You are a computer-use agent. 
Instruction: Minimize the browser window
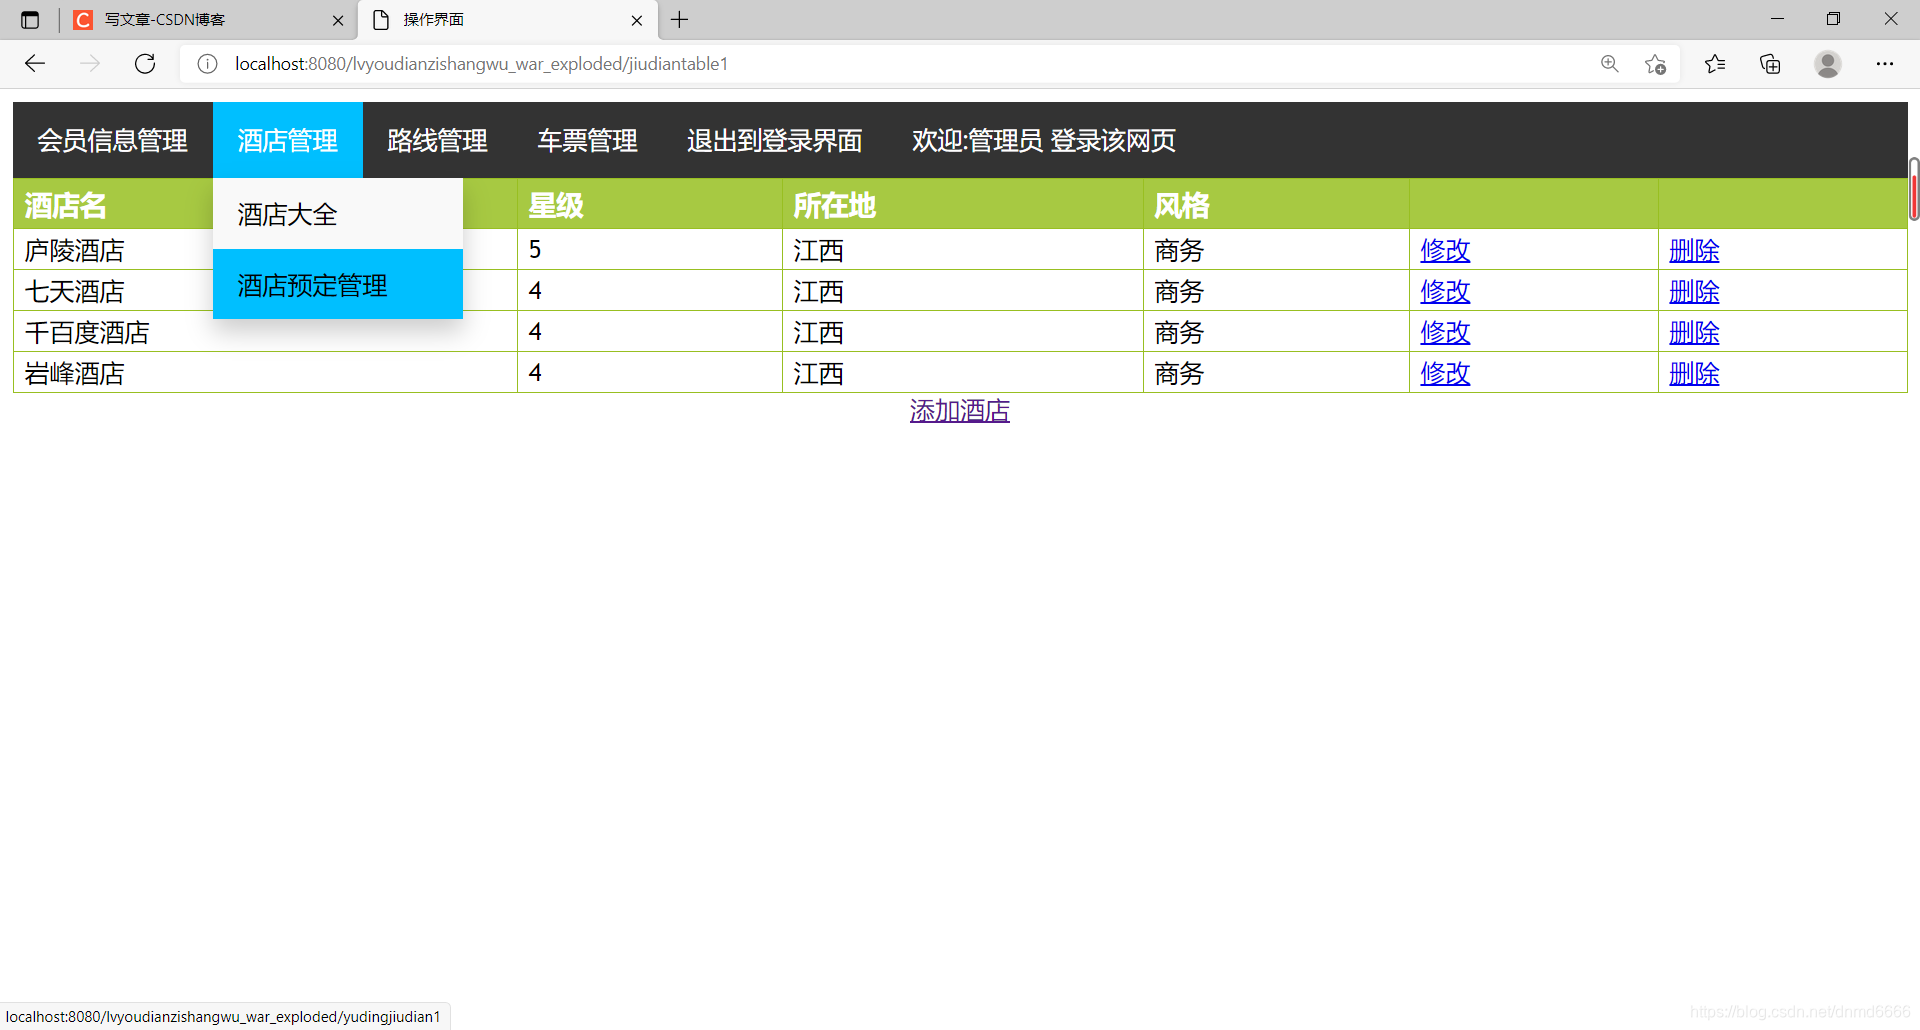[x=1777, y=19]
